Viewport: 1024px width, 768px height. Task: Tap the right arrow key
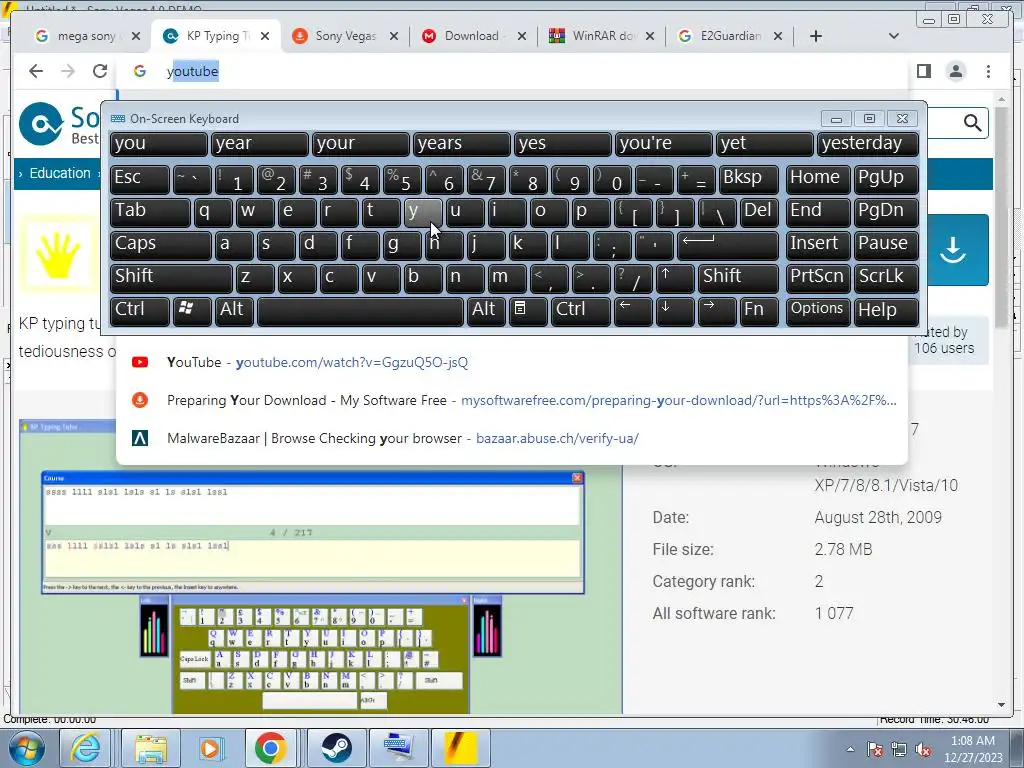click(x=717, y=311)
